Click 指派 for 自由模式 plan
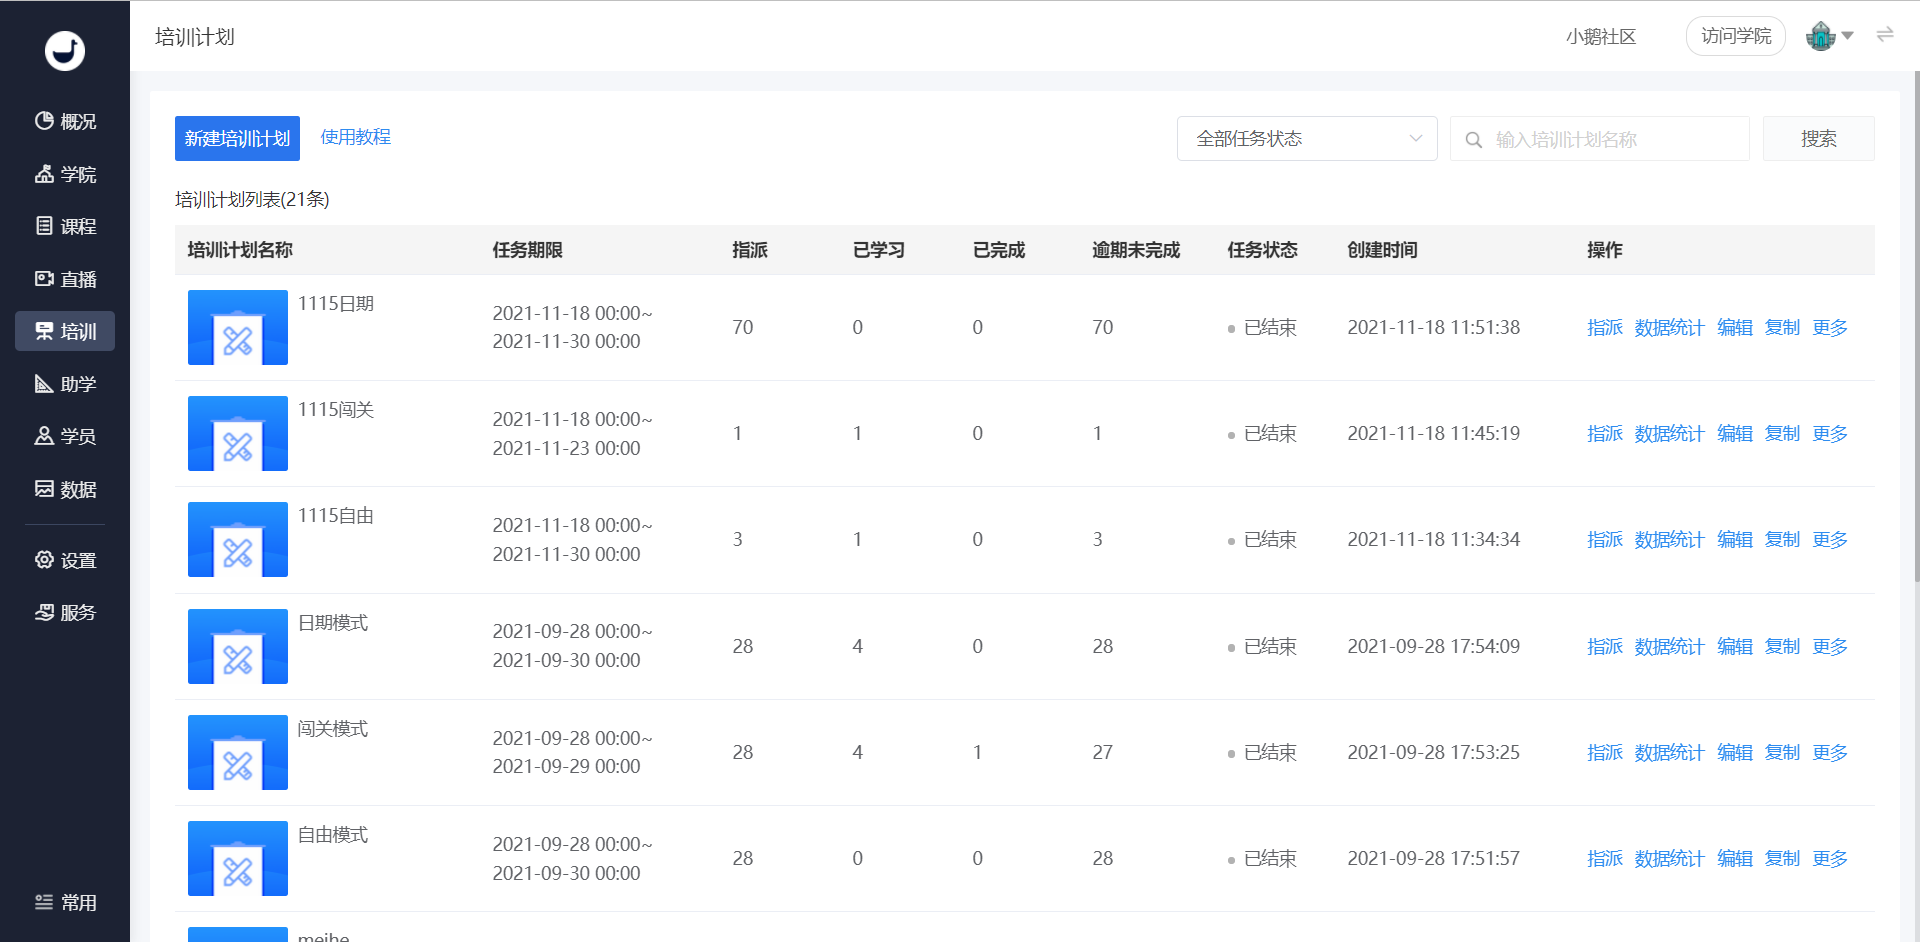 pos(1605,858)
